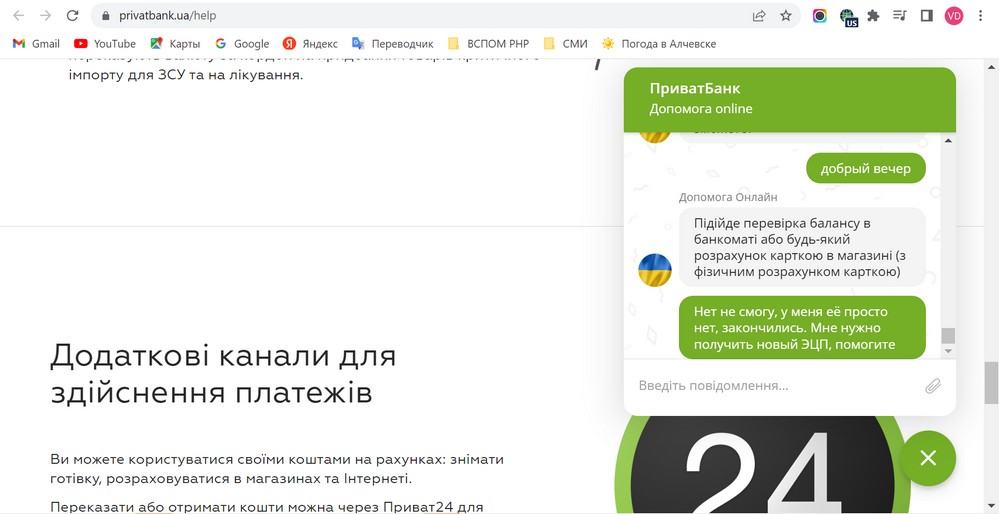
Task: Open the Яндекс bookmark
Action: click(x=310, y=44)
